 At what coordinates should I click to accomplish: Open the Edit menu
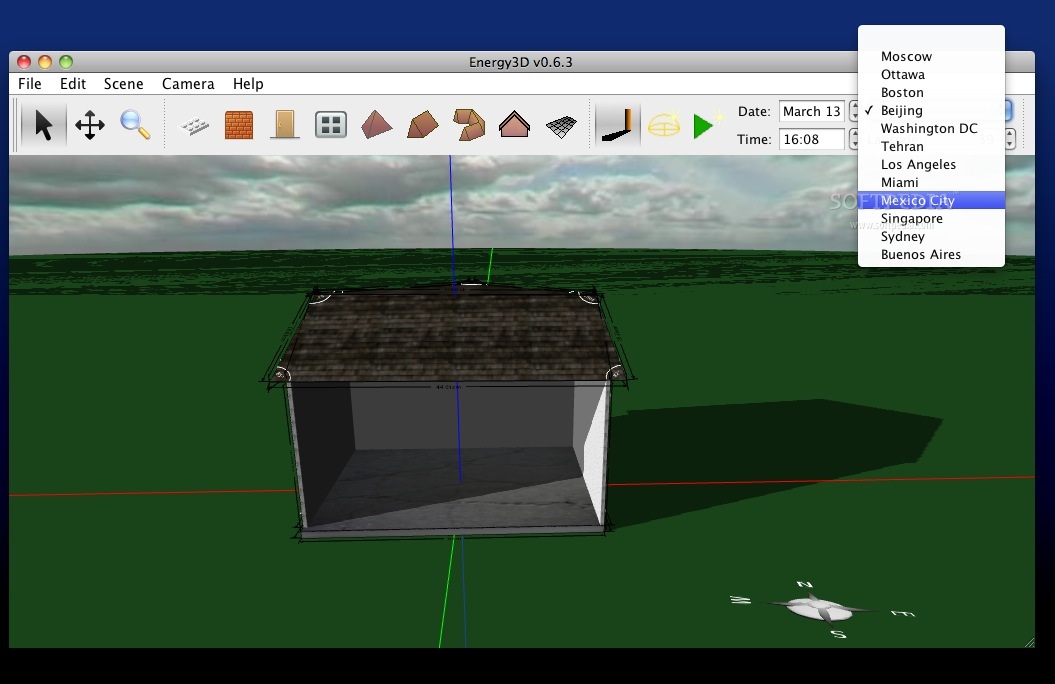(73, 83)
